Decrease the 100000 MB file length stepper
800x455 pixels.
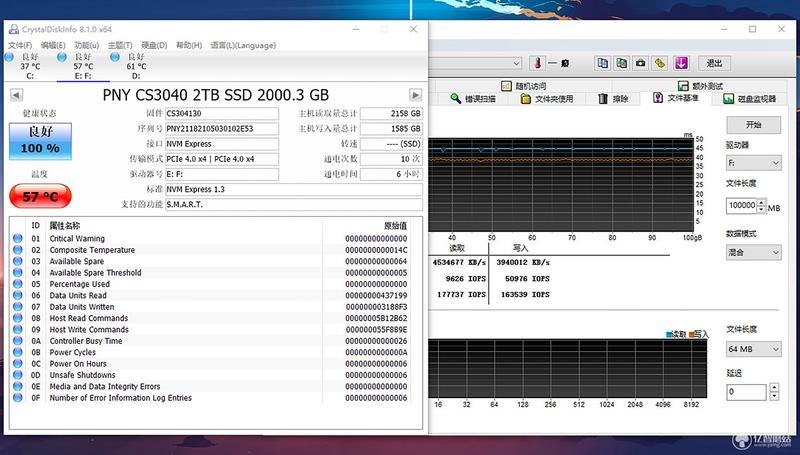[761, 209]
